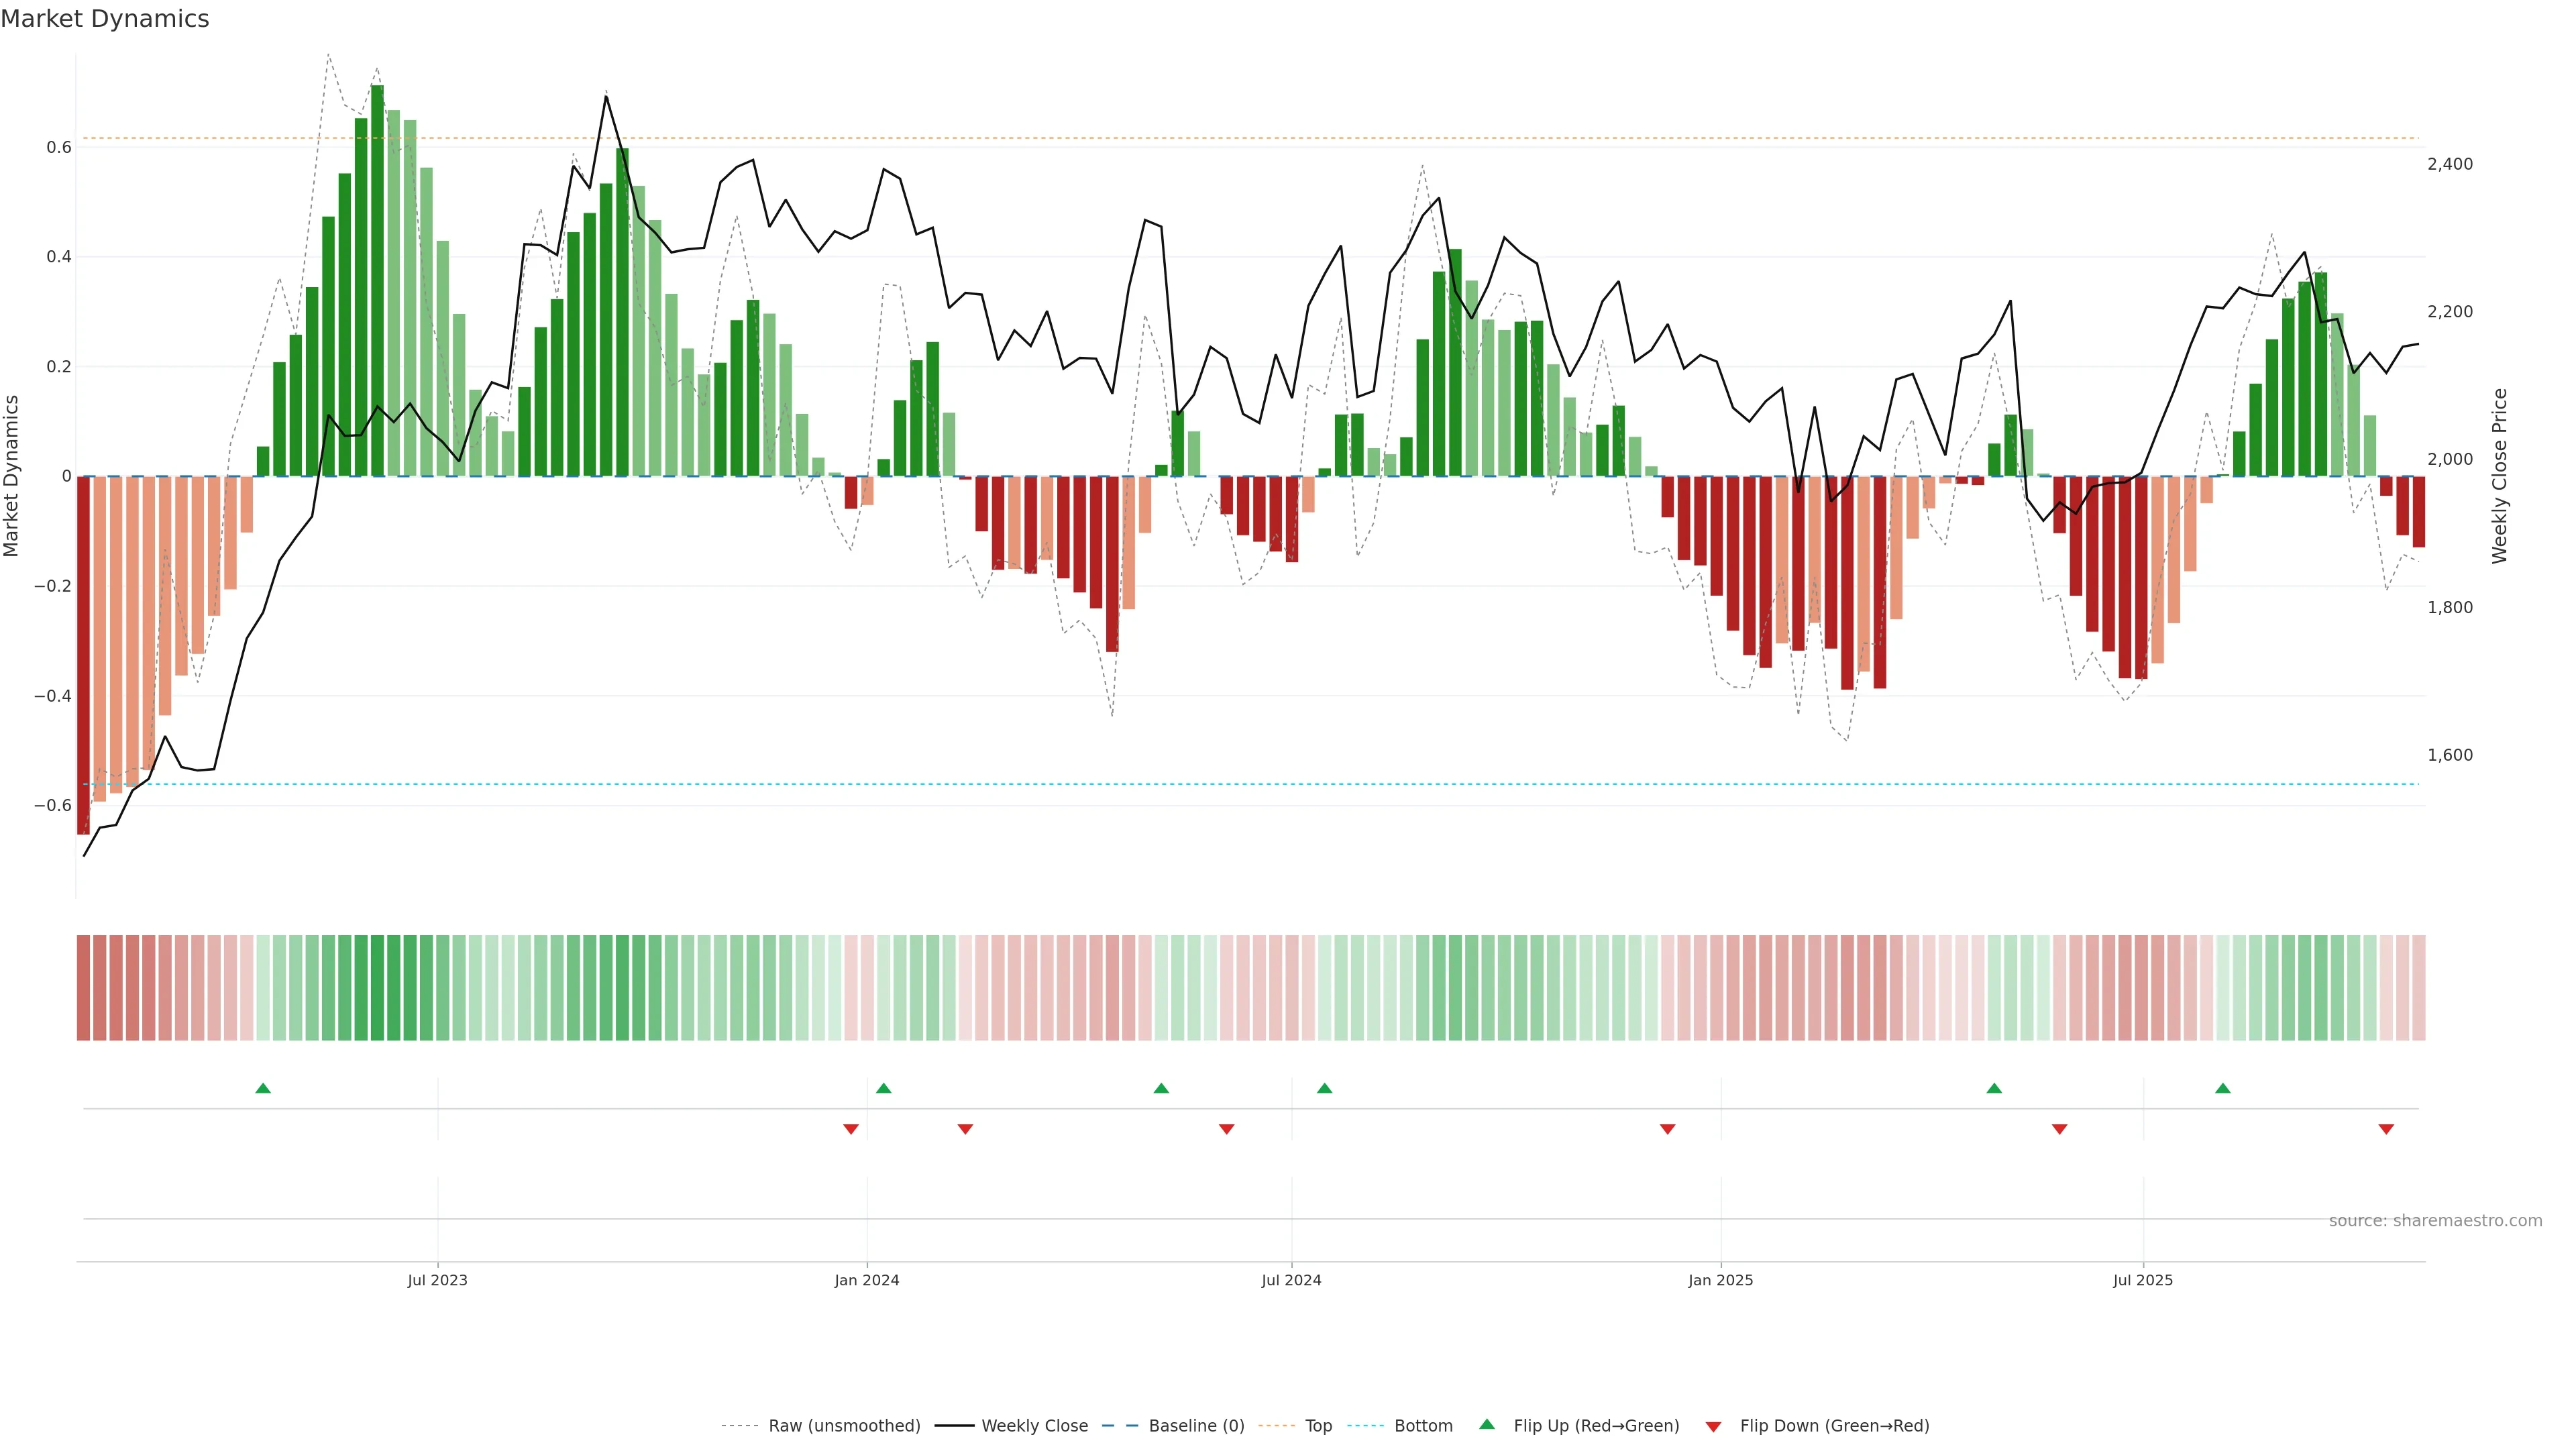The image size is (2576, 1449).
Task: Click the green flip-up marker just after Jan 2024
Action: tap(883, 1088)
